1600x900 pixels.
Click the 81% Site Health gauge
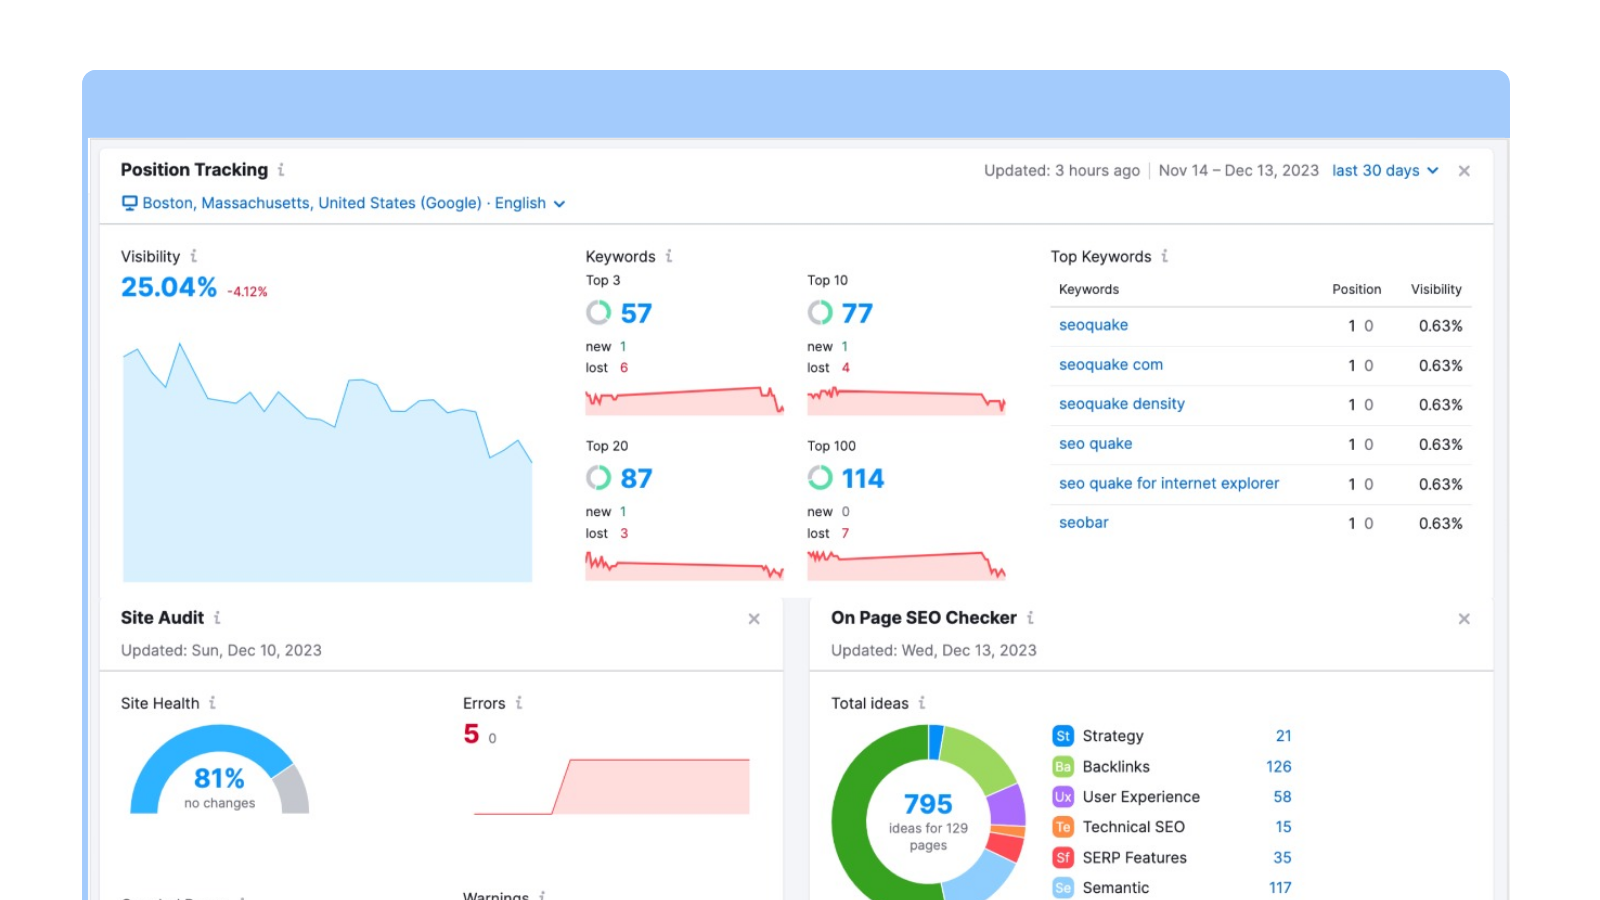[x=220, y=780]
